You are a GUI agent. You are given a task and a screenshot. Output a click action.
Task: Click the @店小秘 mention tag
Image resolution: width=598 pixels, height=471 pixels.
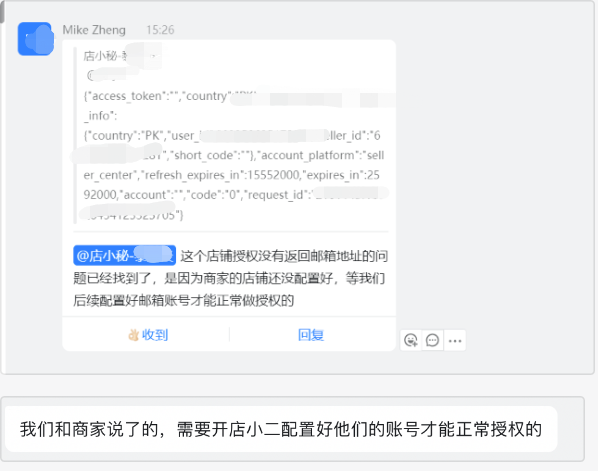click(124, 255)
